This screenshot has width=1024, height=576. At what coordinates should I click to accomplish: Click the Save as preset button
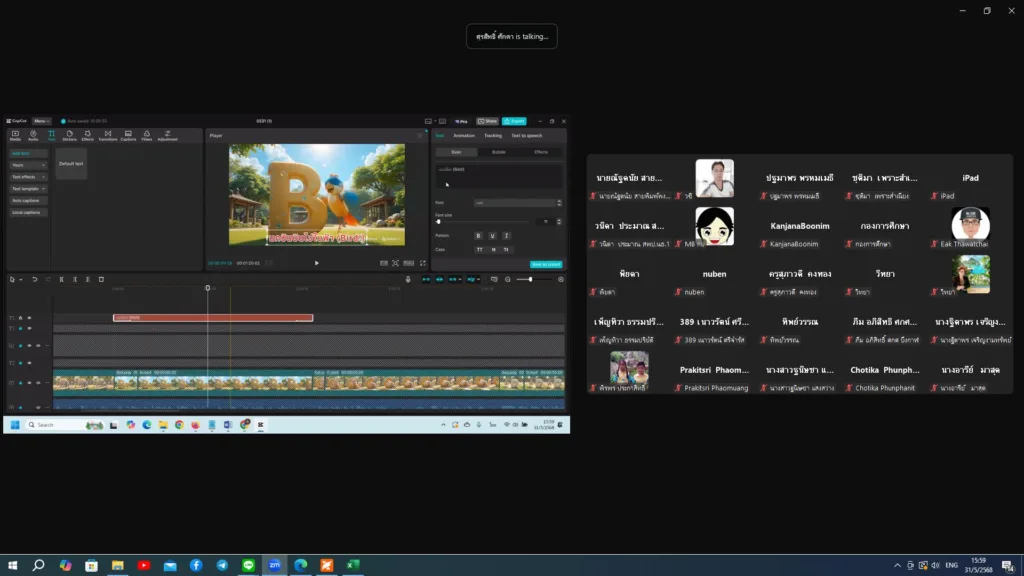pos(546,264)
